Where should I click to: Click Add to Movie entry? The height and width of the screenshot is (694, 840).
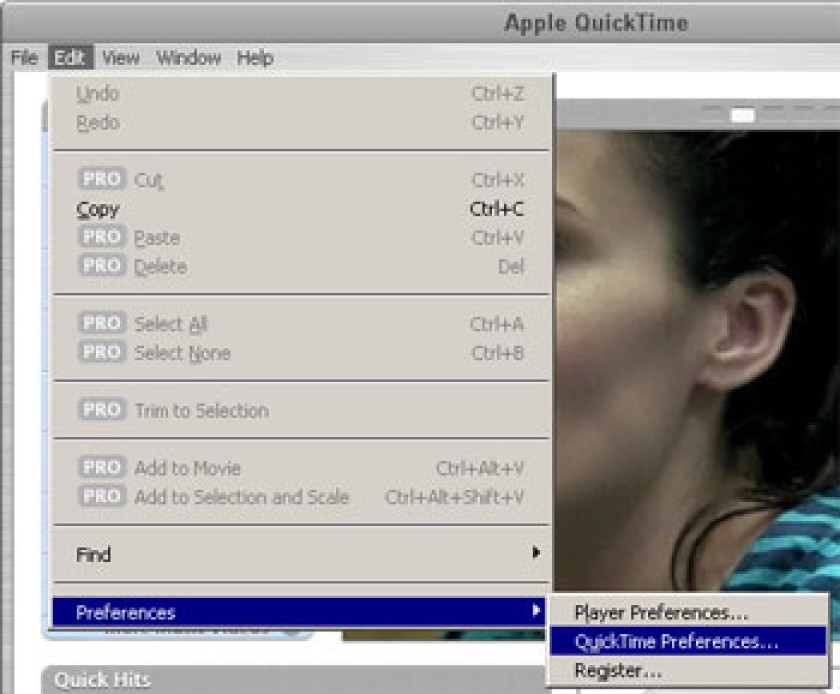(x=302, y=468)
